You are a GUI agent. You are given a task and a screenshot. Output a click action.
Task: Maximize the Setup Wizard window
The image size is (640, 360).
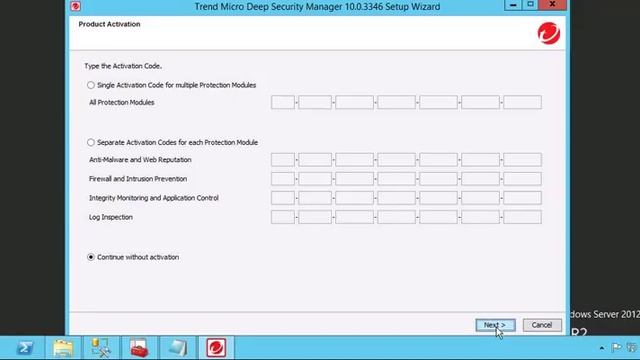(x=530, y=5)
